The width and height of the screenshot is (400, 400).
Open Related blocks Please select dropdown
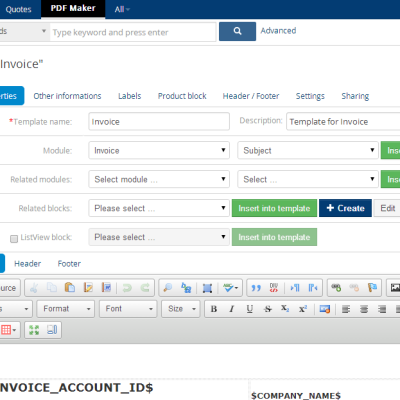pos(159,208)
